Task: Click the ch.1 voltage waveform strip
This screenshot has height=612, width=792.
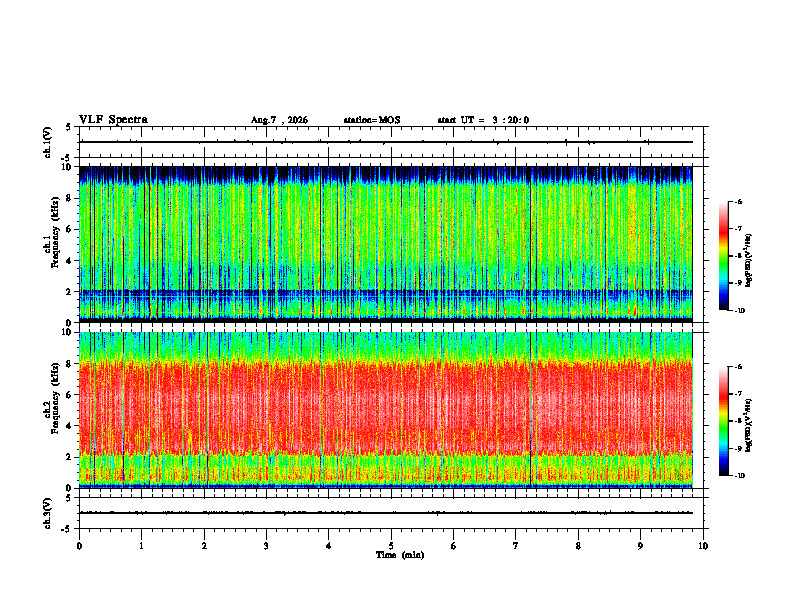Action: [x=385, y=142]
